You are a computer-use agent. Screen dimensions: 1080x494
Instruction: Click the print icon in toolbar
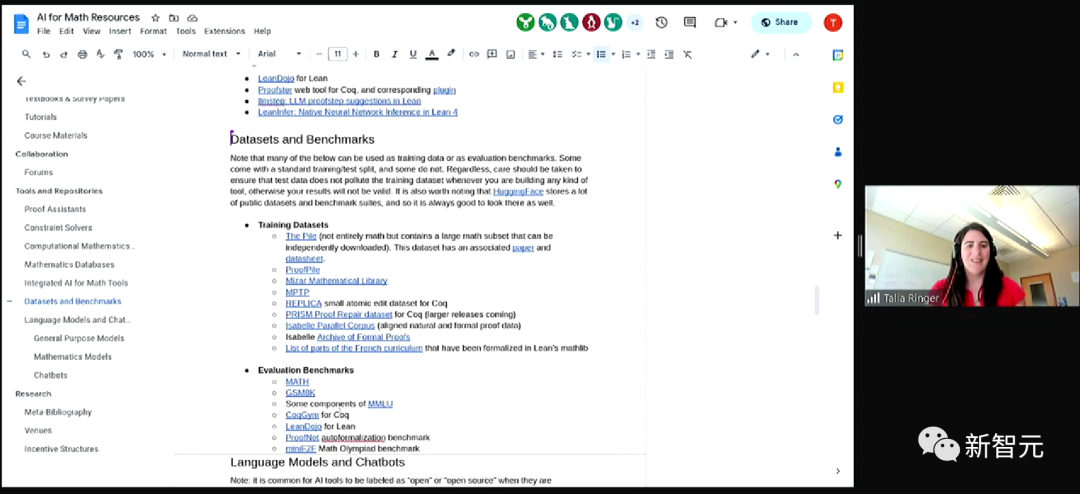83,54
